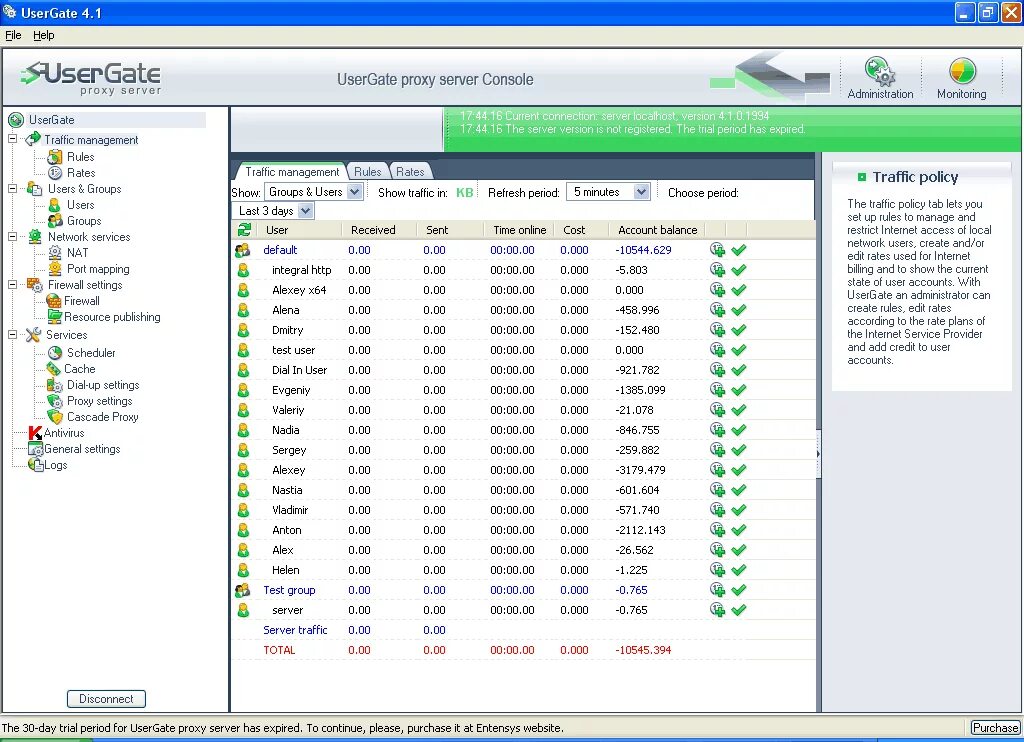Click the Disconnect button
This screenshot has width=1024, height=742.
click(106, 699)
